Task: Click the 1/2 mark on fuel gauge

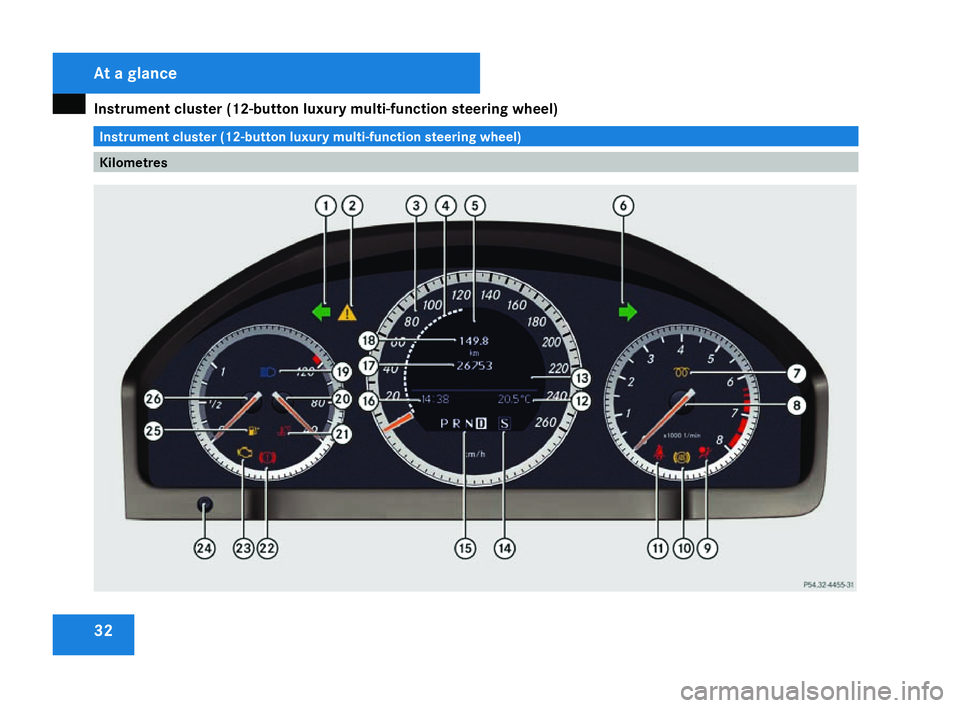Action: click(215, 404)
